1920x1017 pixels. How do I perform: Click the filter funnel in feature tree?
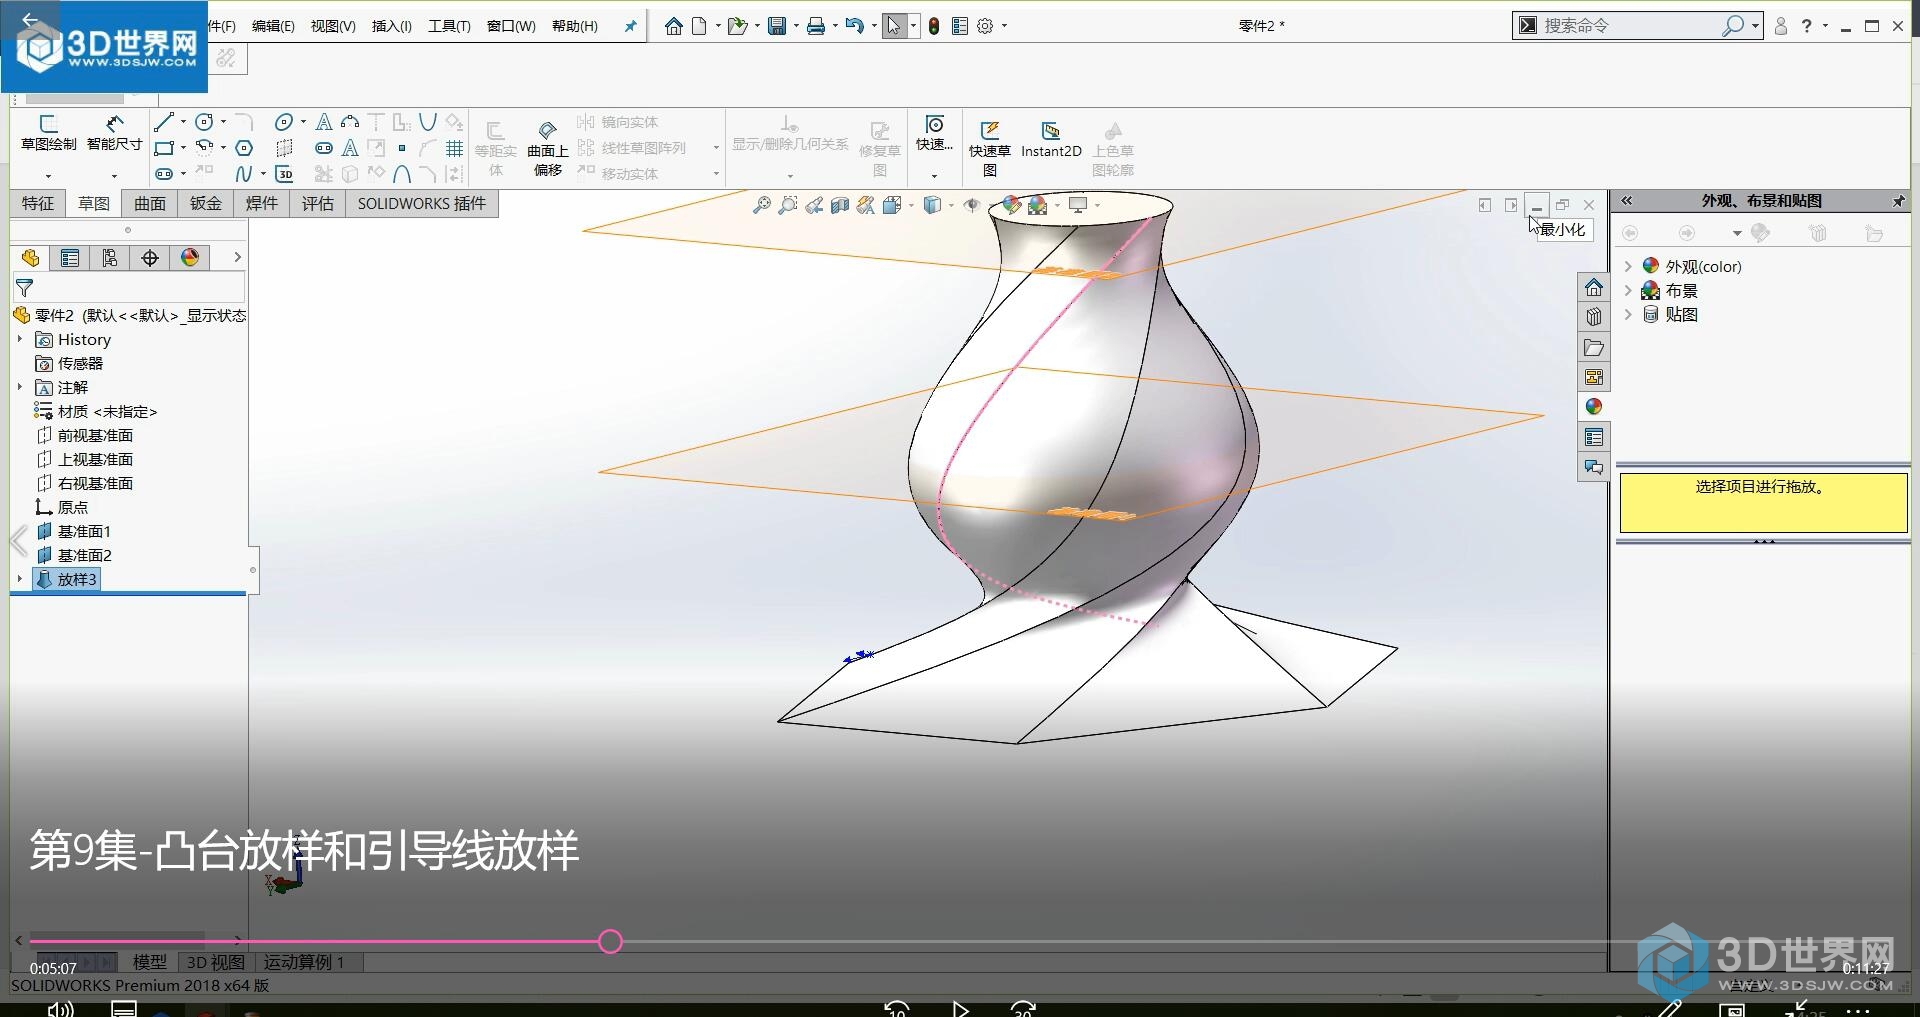25,288
